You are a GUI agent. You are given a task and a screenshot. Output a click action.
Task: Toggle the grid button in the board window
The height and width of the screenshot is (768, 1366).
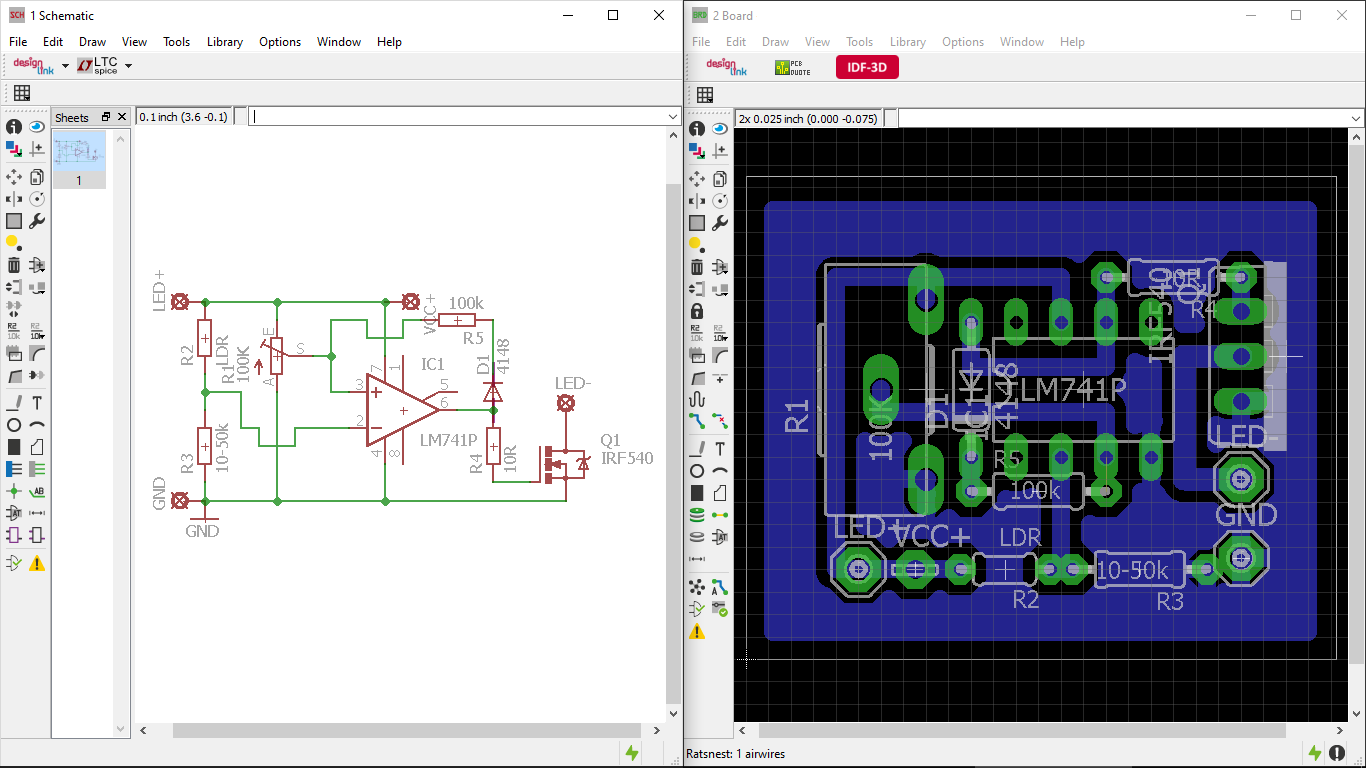click(705, 95)
